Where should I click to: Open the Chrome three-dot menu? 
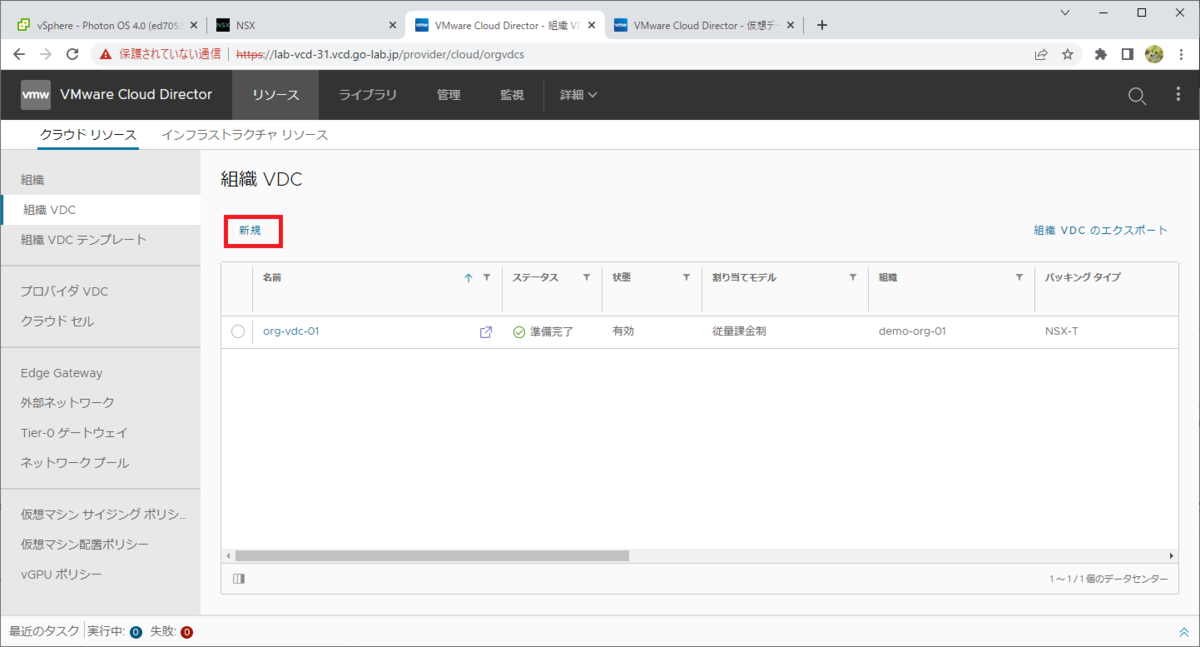(1181, 54)
